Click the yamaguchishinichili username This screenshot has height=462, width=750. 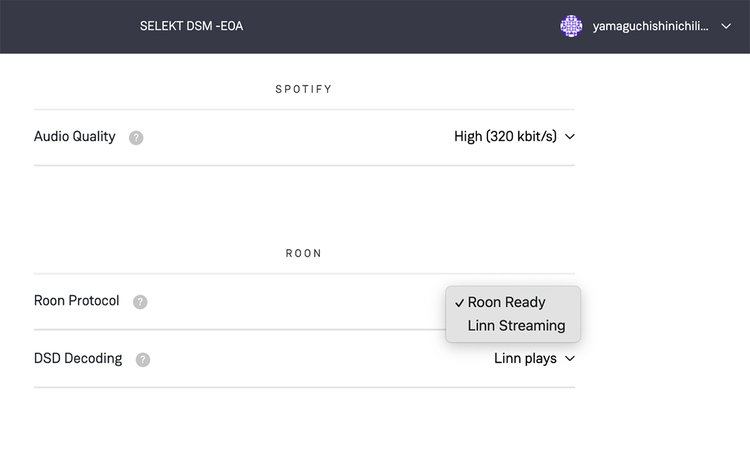(649, 27)
